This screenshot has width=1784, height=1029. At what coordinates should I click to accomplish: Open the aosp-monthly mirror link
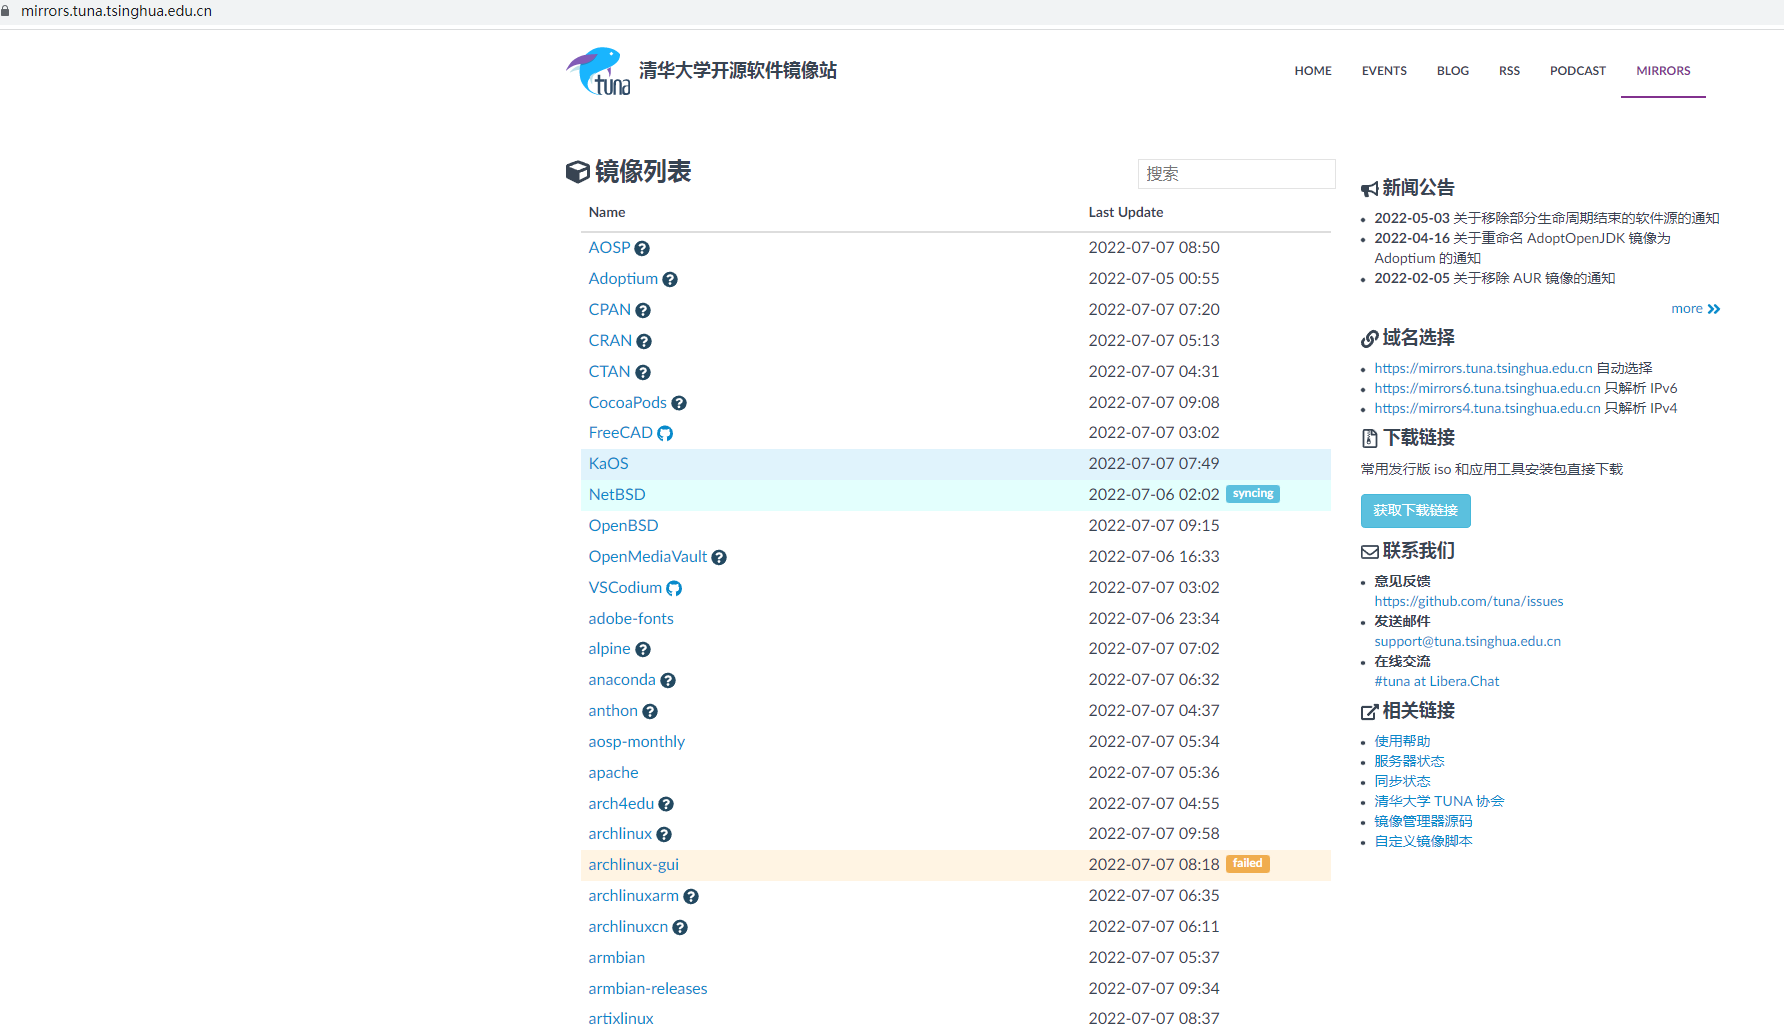pos(636,742)
